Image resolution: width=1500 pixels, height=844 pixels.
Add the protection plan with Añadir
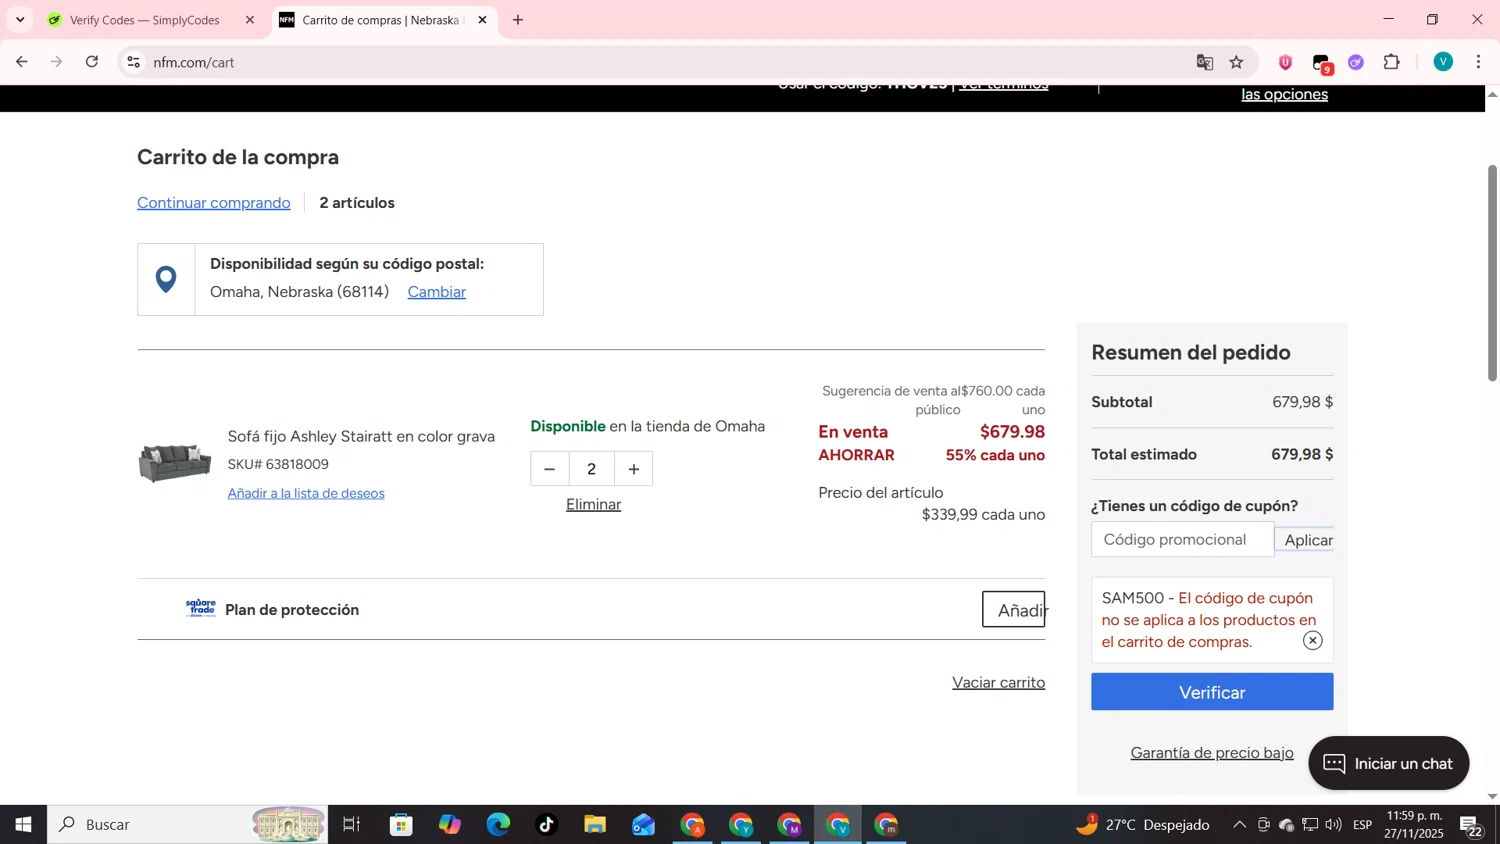1014,609
